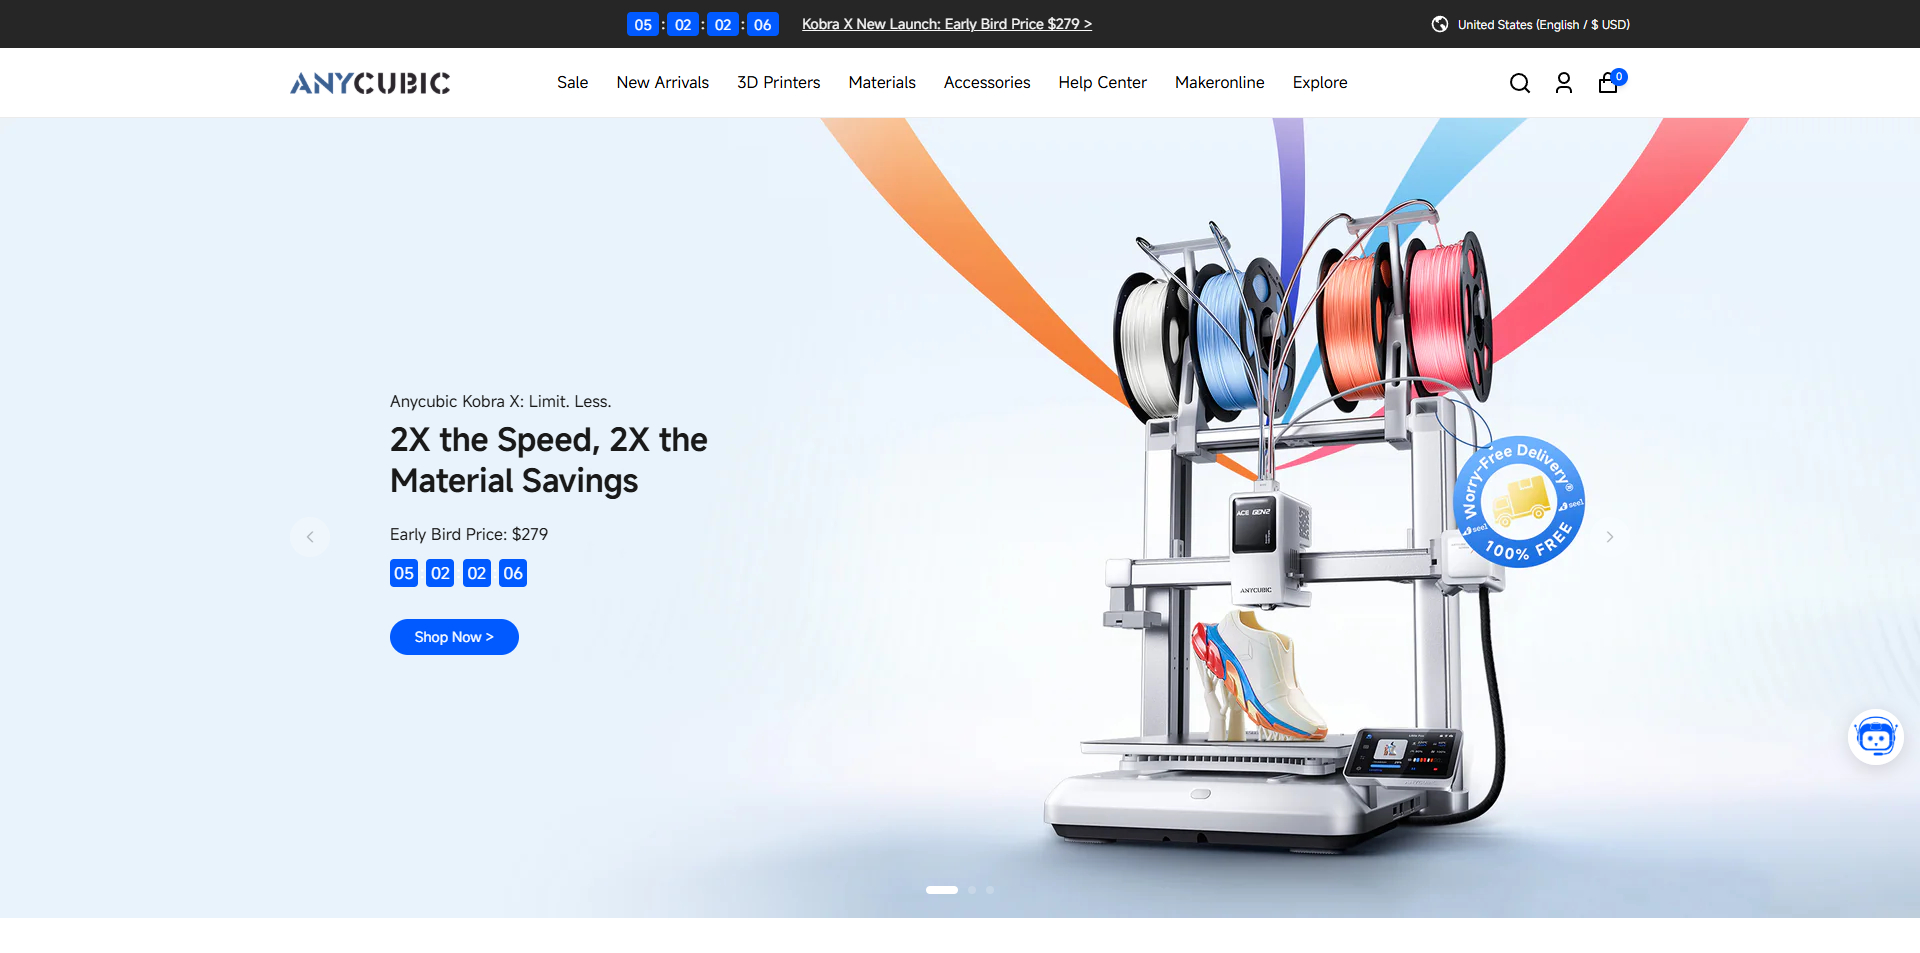Open the user account icon
Image resolution: width=1920 pixels, height=953 pixels.
pos(1564,83)
